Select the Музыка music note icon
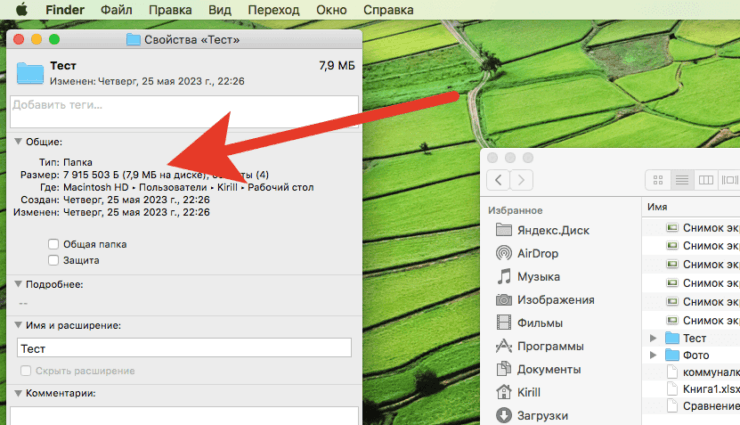The height and width of the screenshot is (425, 740). [504, 276]
